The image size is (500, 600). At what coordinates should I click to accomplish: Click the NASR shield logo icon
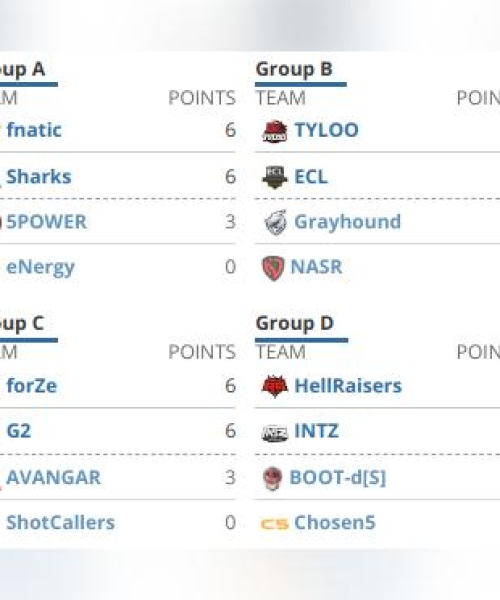tap(273, 268)
